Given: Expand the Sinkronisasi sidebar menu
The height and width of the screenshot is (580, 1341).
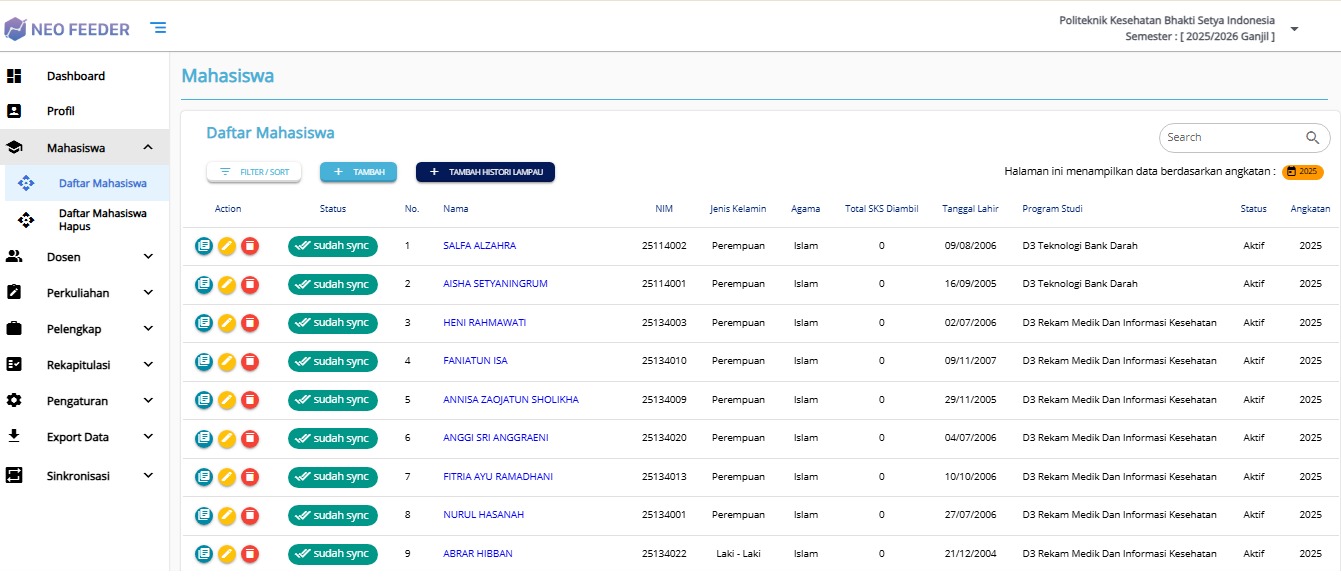Looking at the screenshot, I should [x=148, y=475].
